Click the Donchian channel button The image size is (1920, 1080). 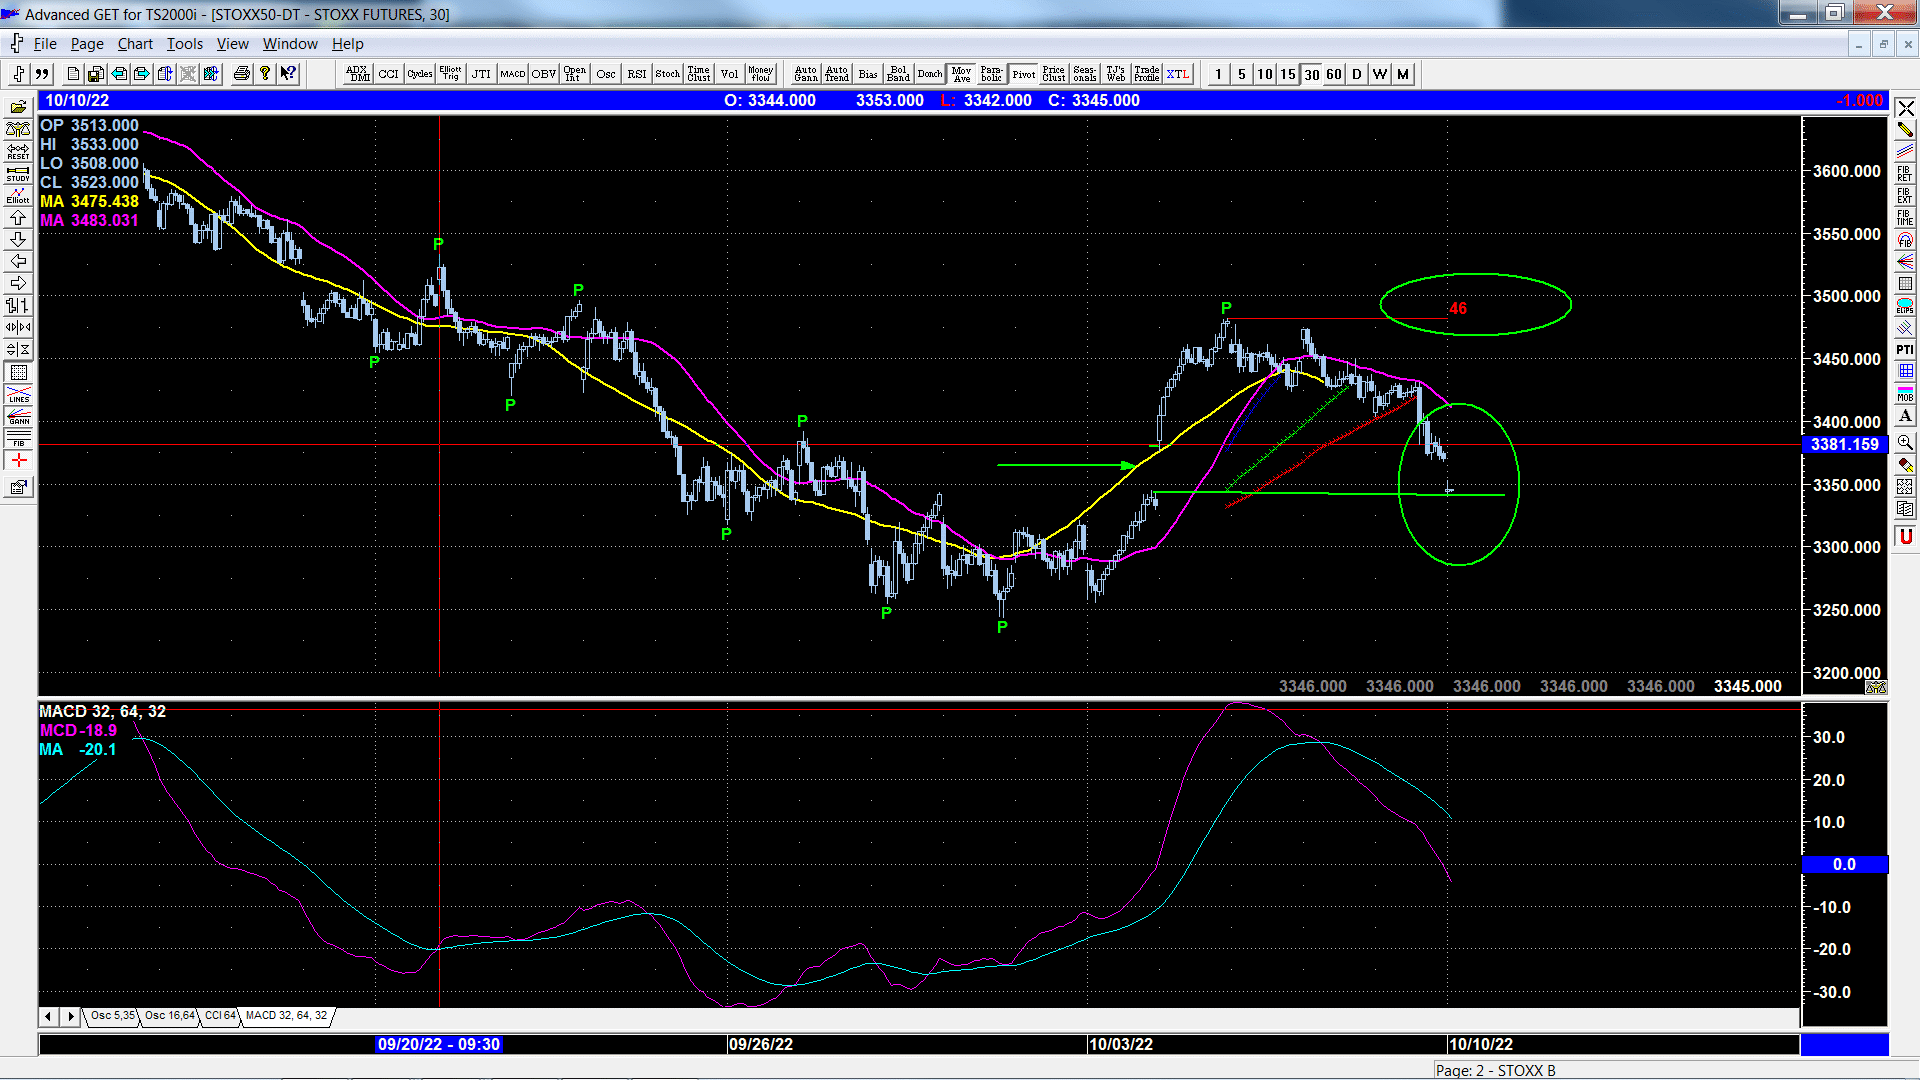point(929,74)
